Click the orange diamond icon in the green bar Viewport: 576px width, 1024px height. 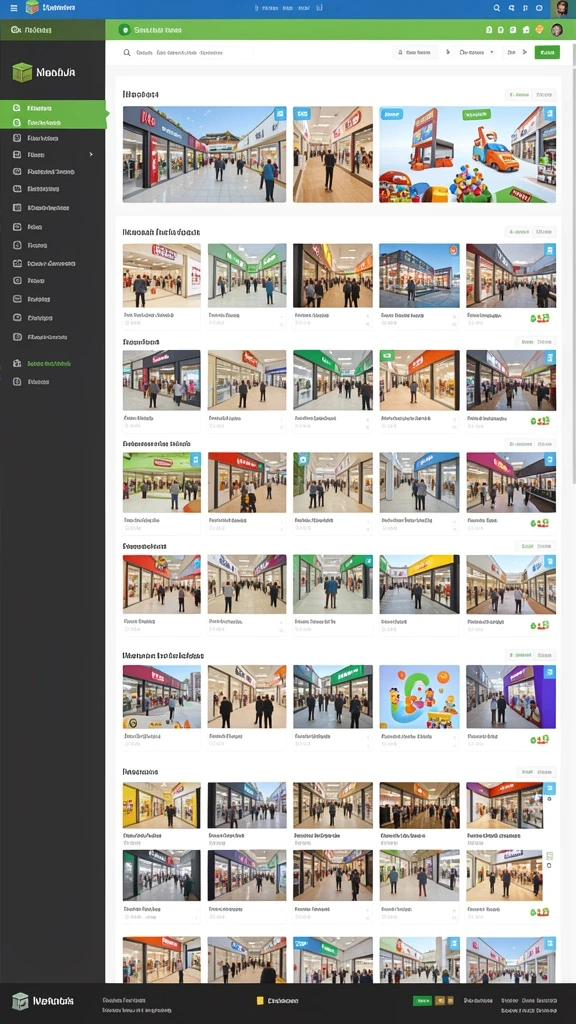pyautogui.click(x=539, y=29)
